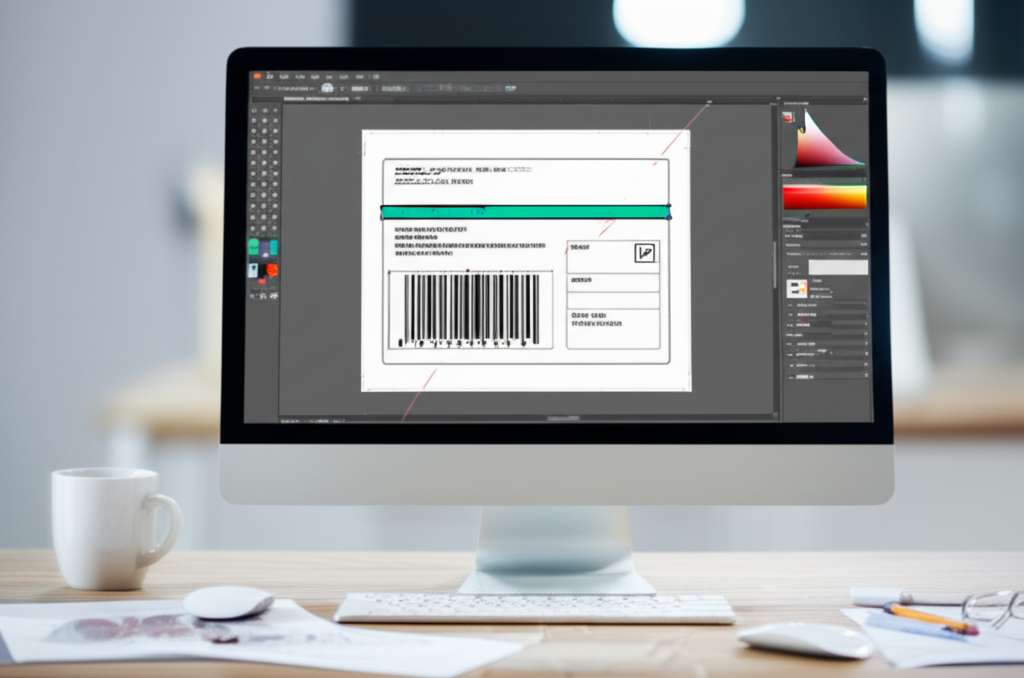Viewport: 1024px width, 678px height.
Task: Select the orange-red swatch in left toolbar
Action: pyautogui.click(x=272, y=269)
